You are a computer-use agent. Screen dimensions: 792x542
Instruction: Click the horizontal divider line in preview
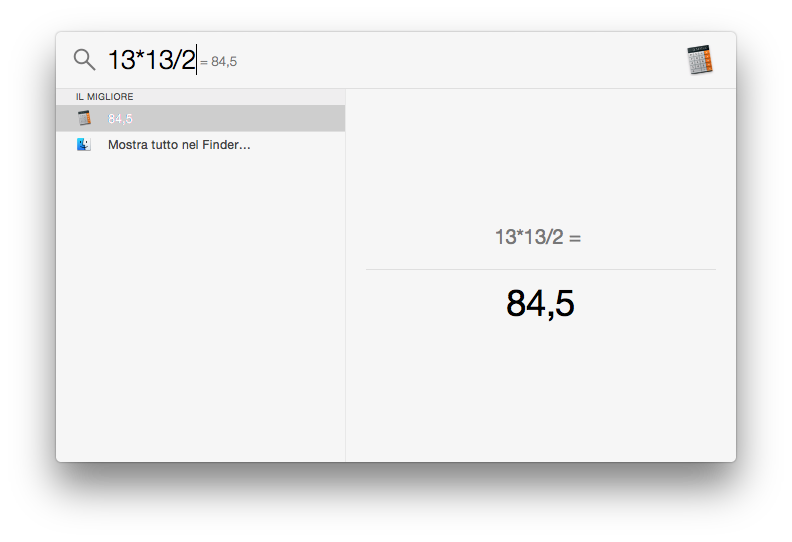(540, 269)
